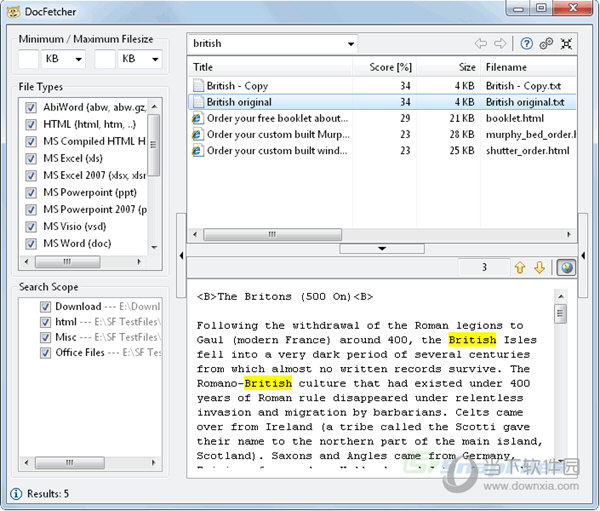Uncheck MS Word (doc) file type

pos(31,243)
